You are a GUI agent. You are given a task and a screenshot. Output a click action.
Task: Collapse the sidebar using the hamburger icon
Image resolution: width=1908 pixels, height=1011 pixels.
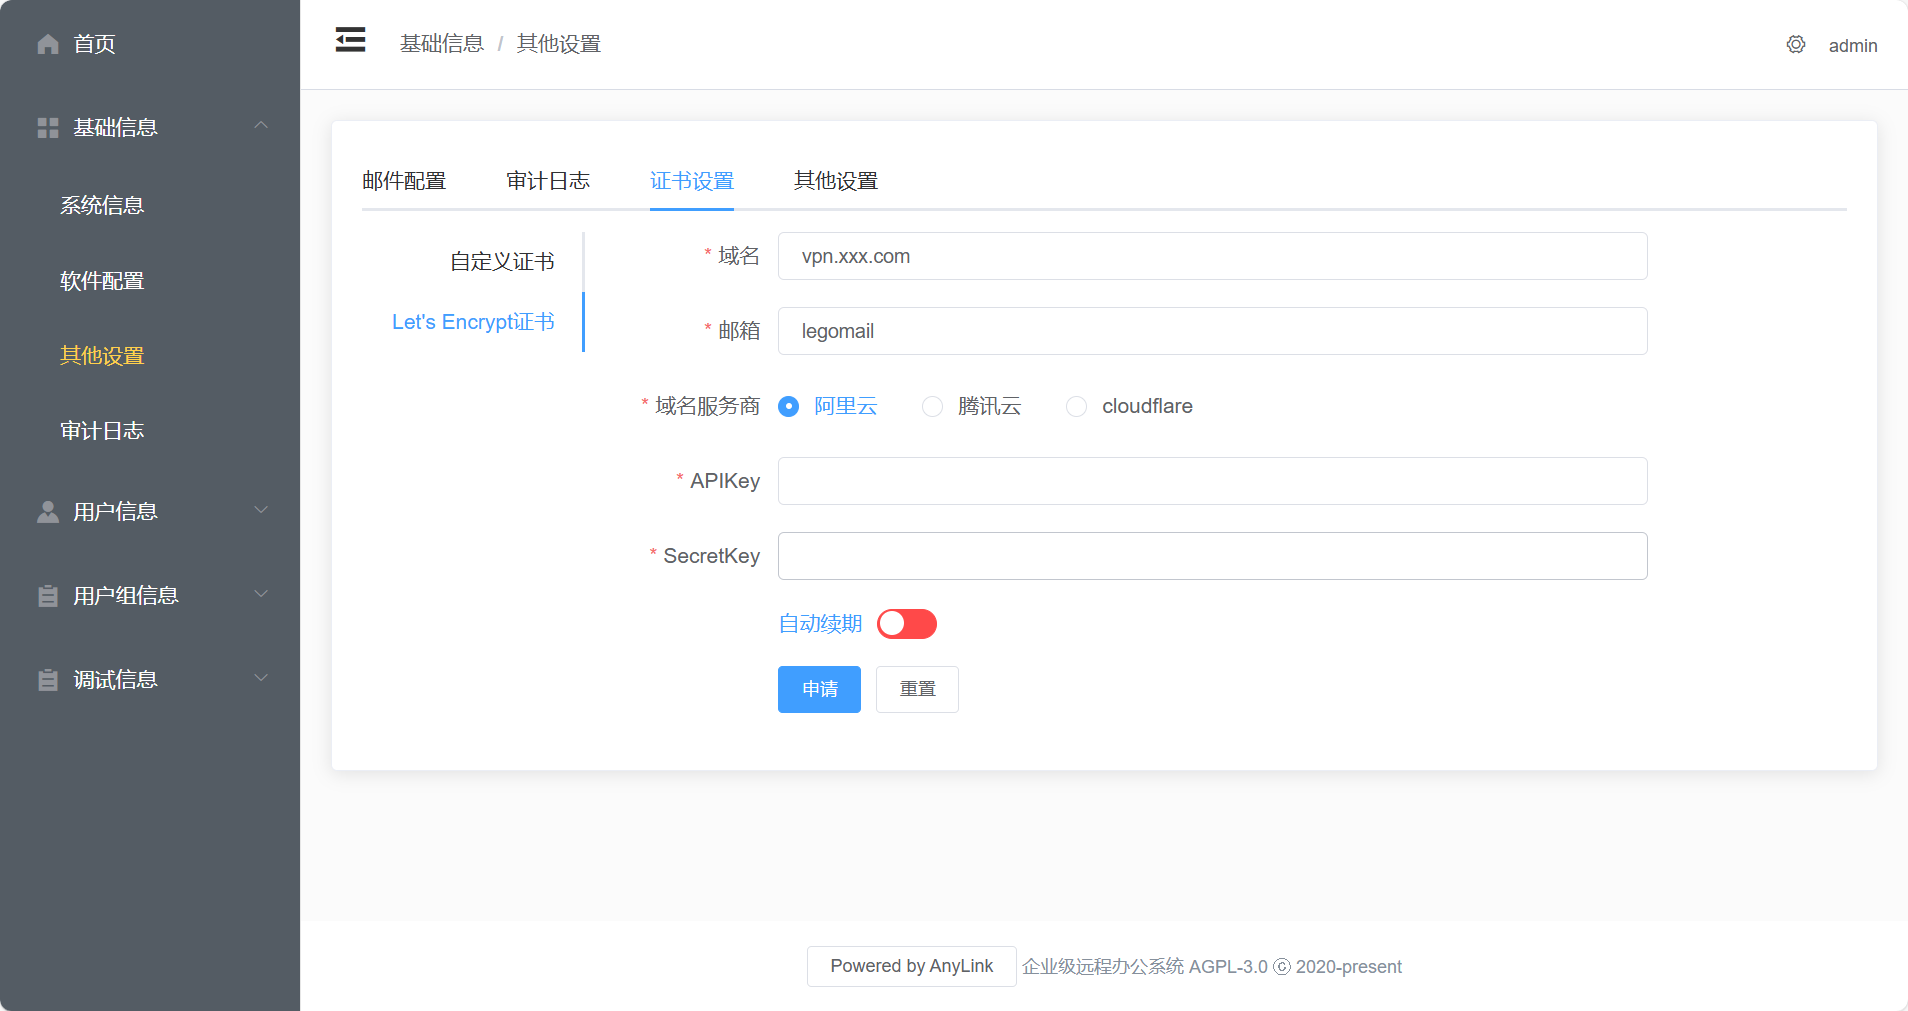click(x=349, y=39)
